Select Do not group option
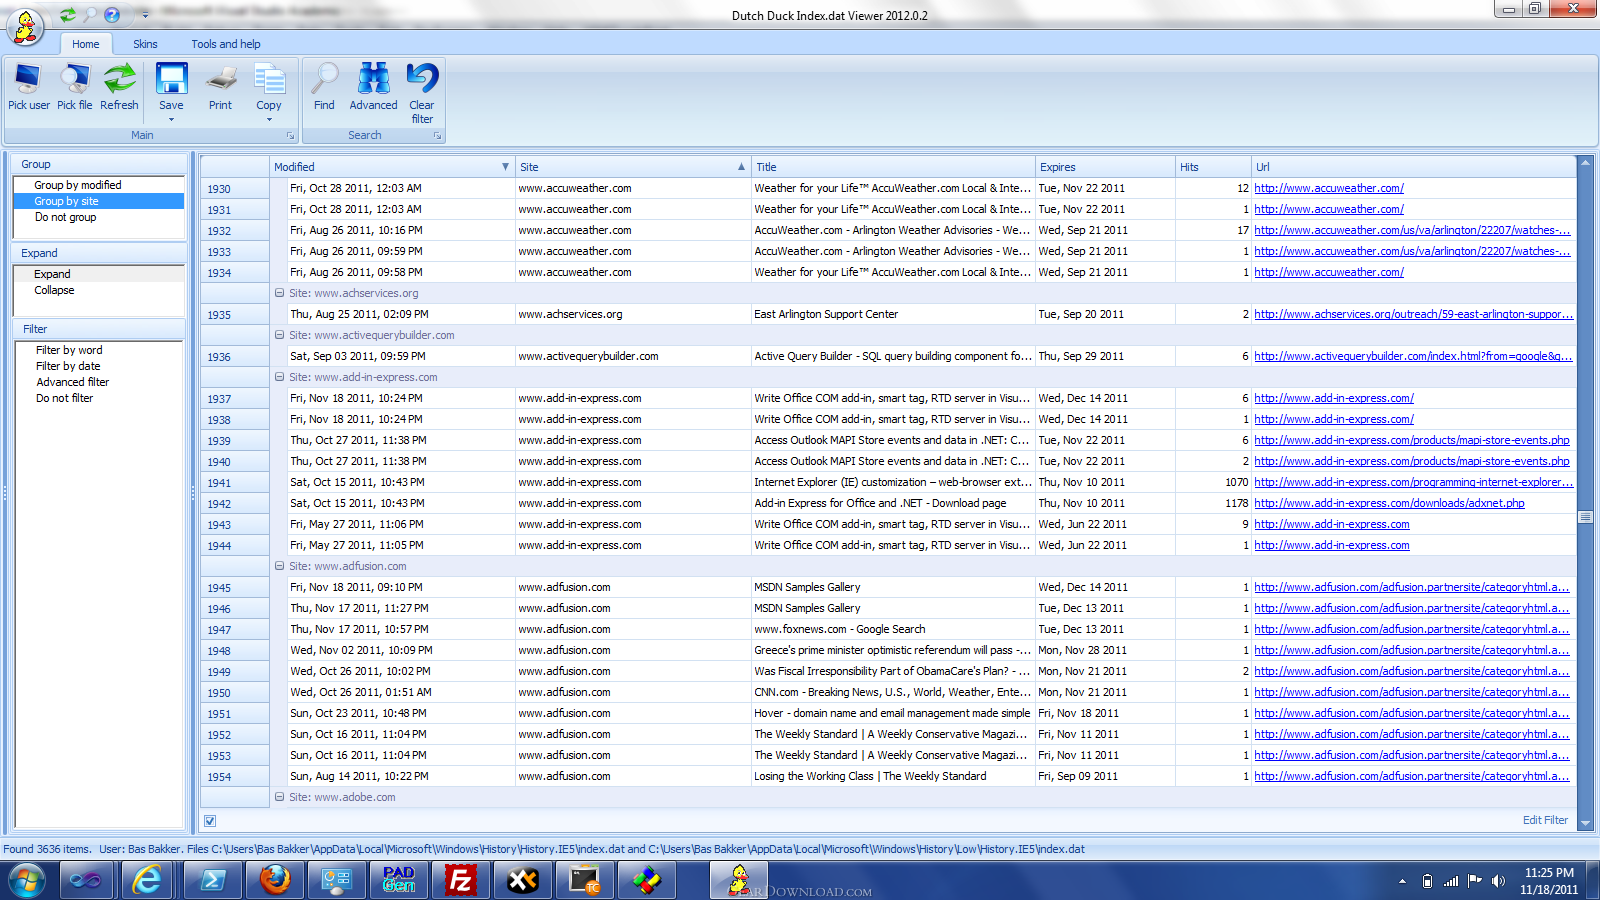1600x900 pixels. tap(65, 217)
